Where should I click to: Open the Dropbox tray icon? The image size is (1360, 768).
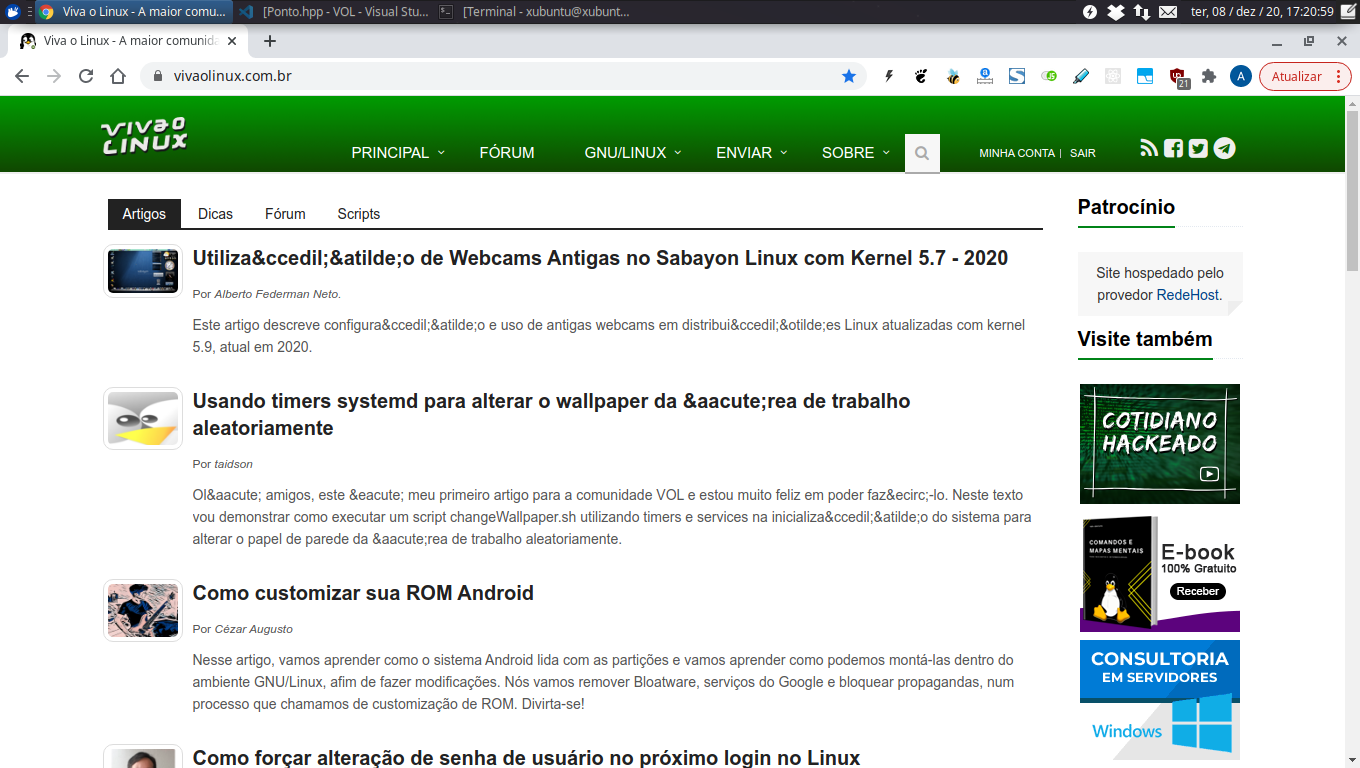click(1116, 12)
